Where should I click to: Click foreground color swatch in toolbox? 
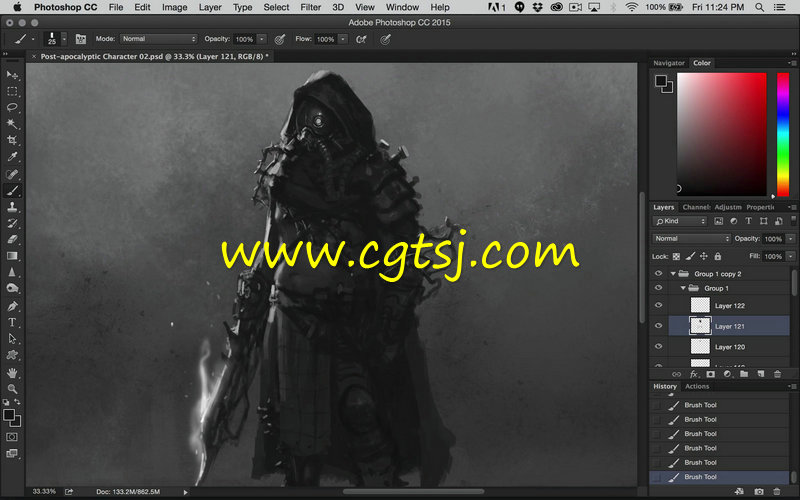9,415
